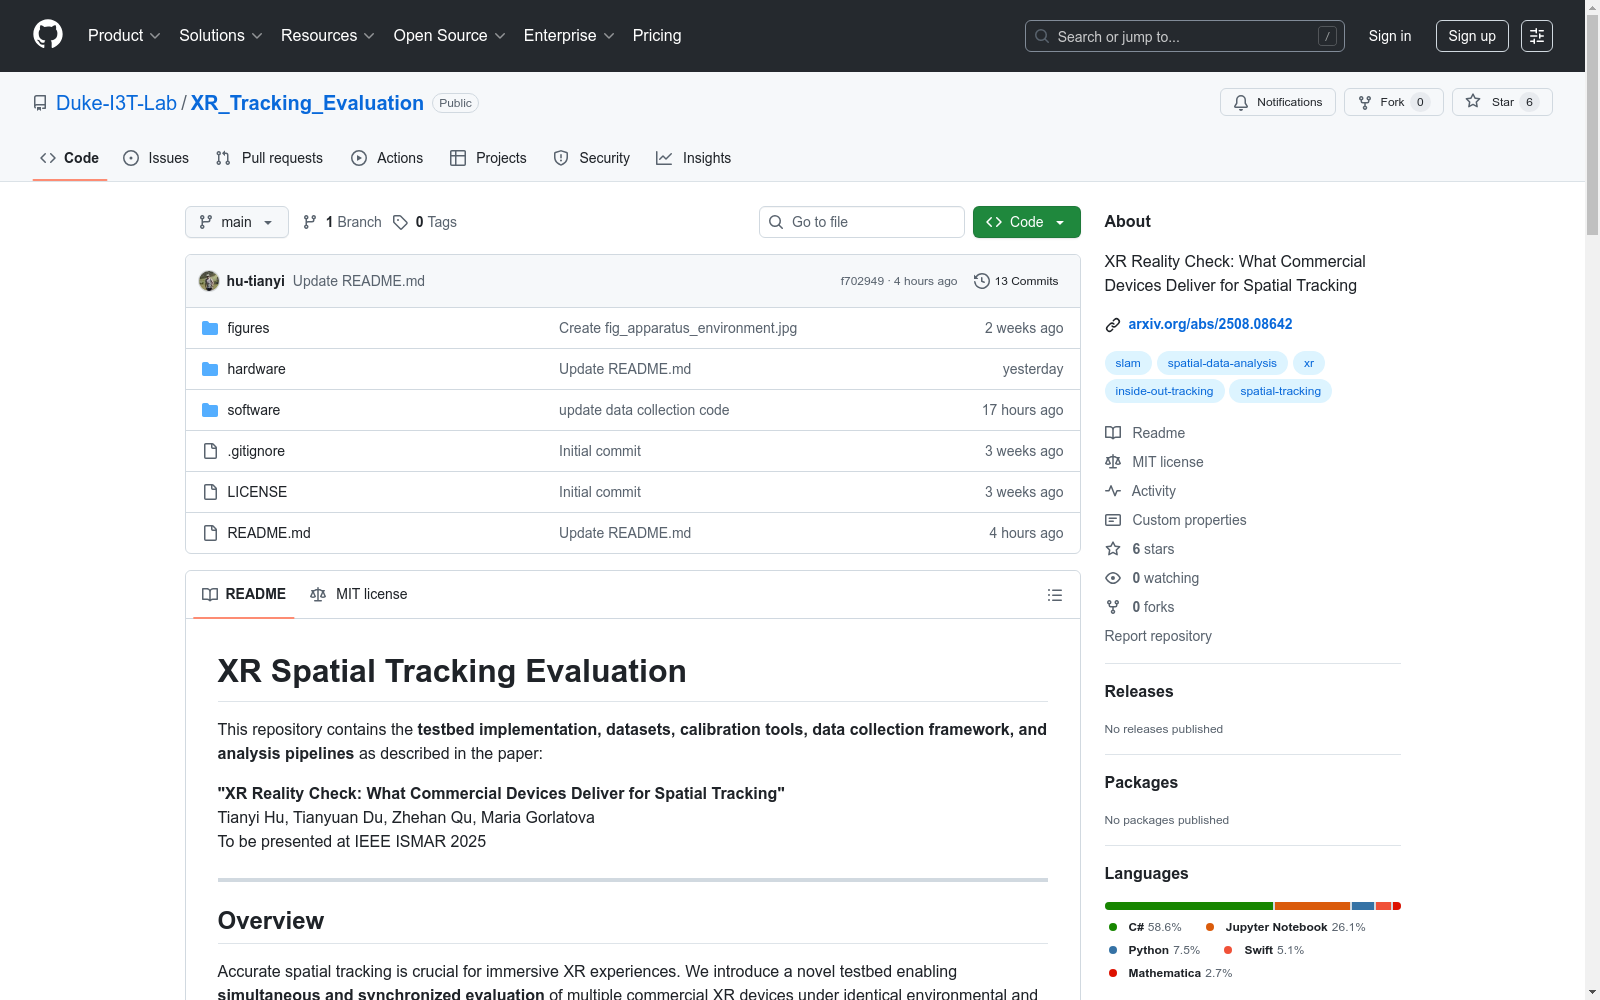Open the global navigation settings icon button
The image size is (1600, 1000).
(x=1537, y=36)
